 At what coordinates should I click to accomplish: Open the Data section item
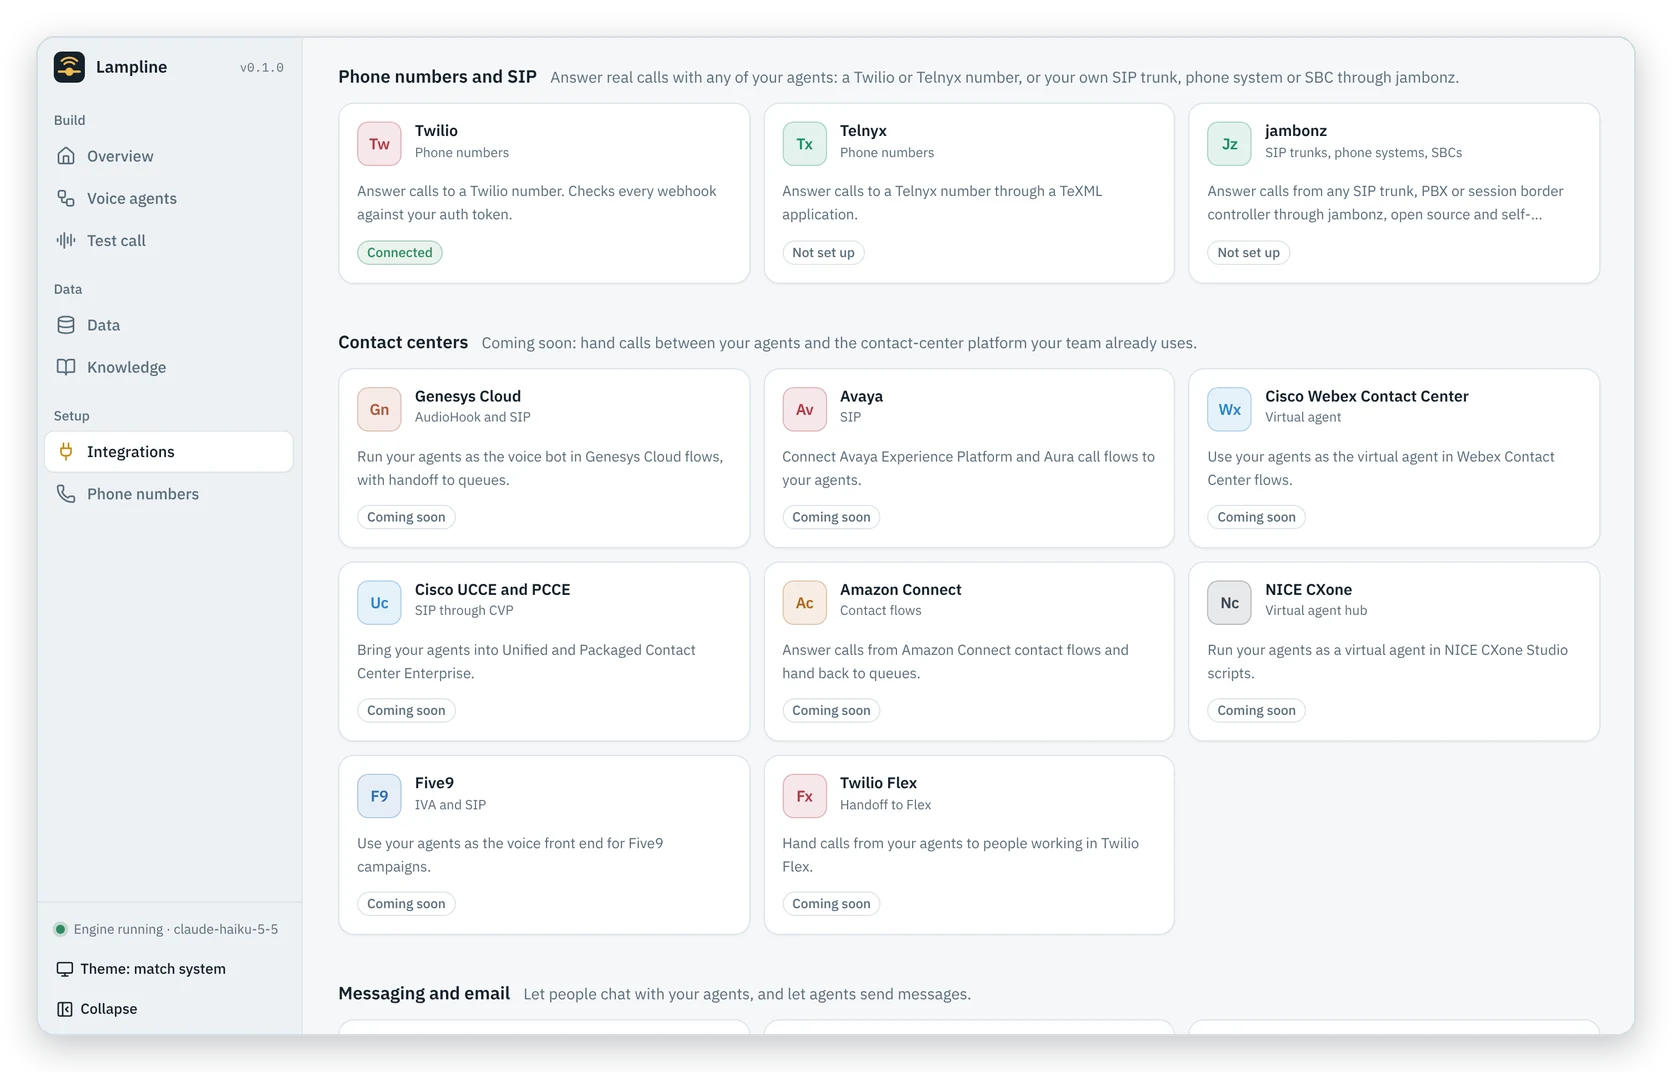point(168,325)
